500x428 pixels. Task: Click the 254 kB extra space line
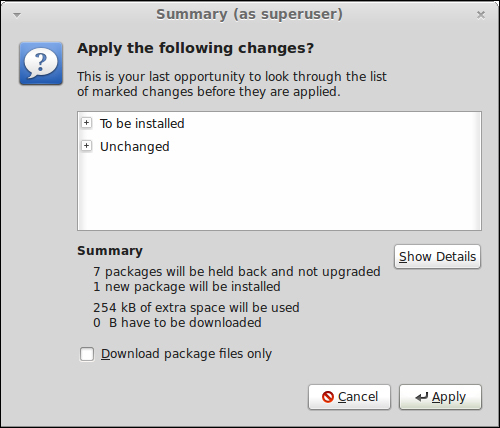point(196,307)
